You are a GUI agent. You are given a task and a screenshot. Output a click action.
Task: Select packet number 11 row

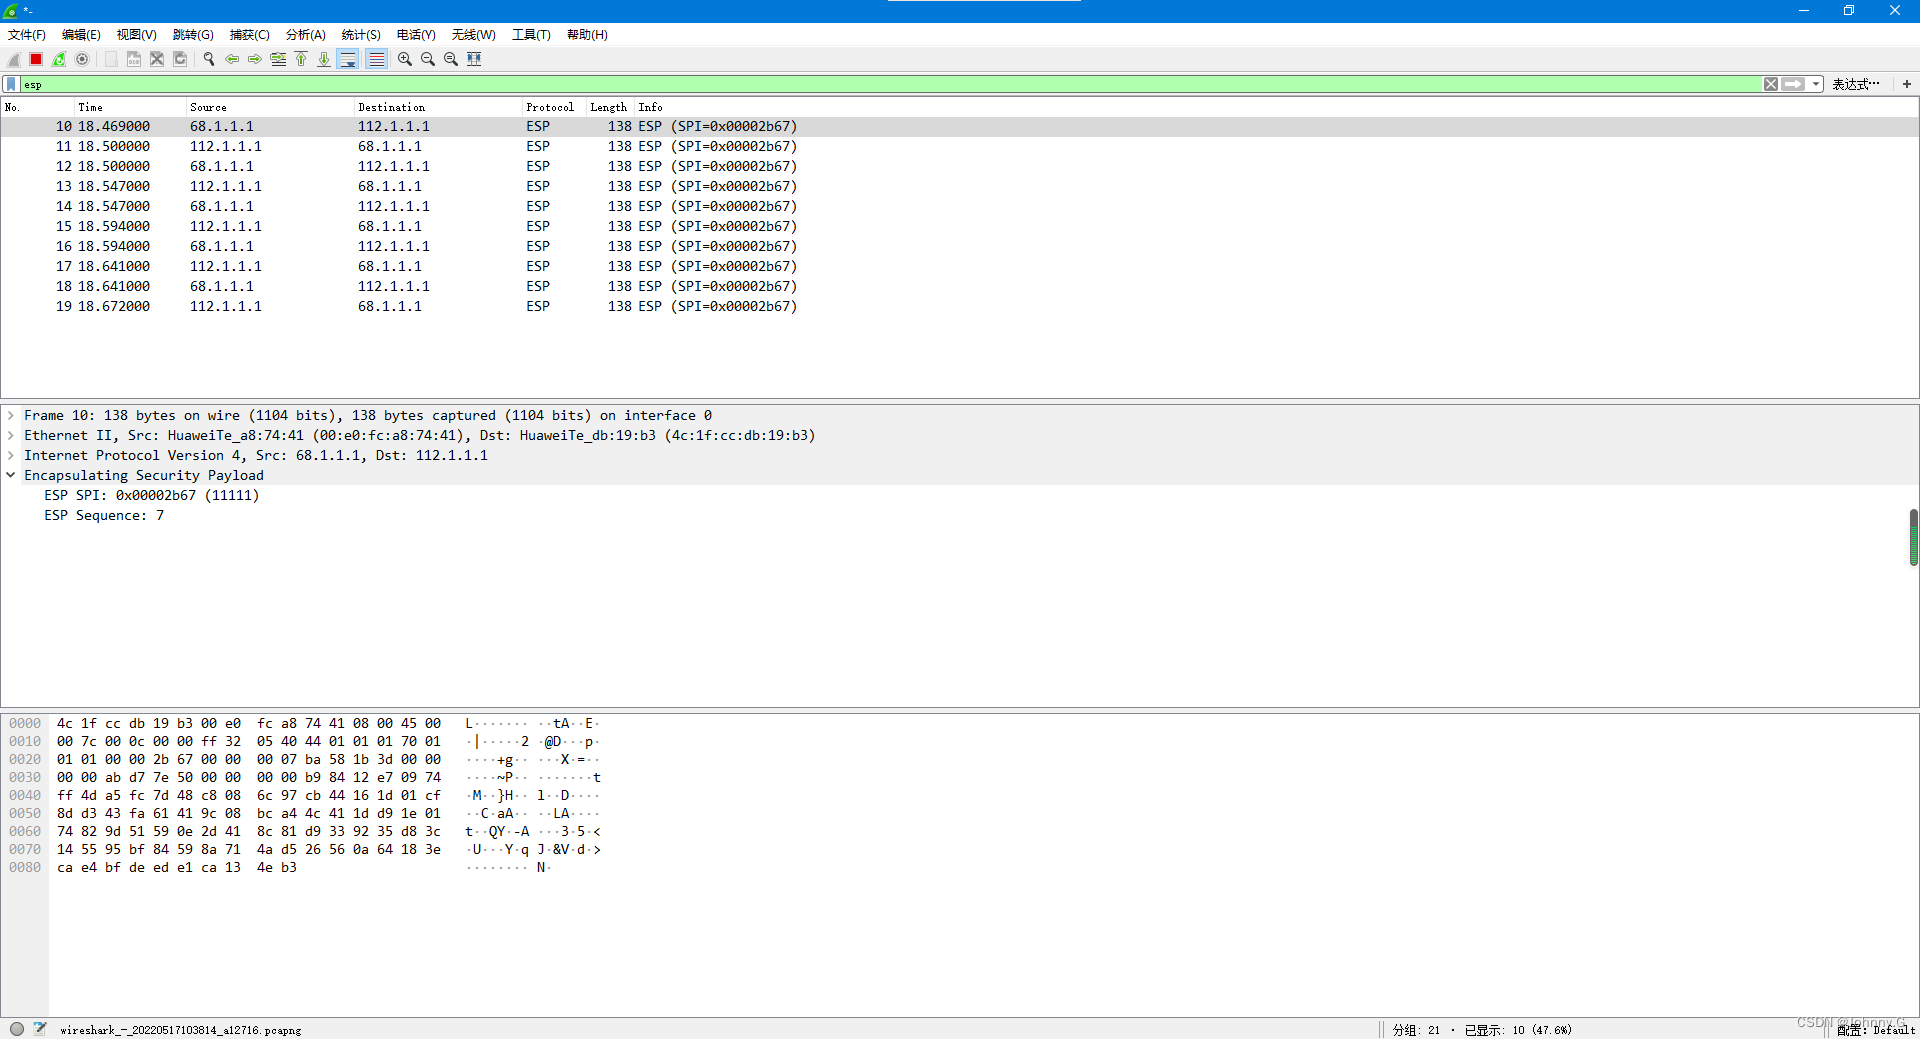pyautogui.click(x=959, y=146)
